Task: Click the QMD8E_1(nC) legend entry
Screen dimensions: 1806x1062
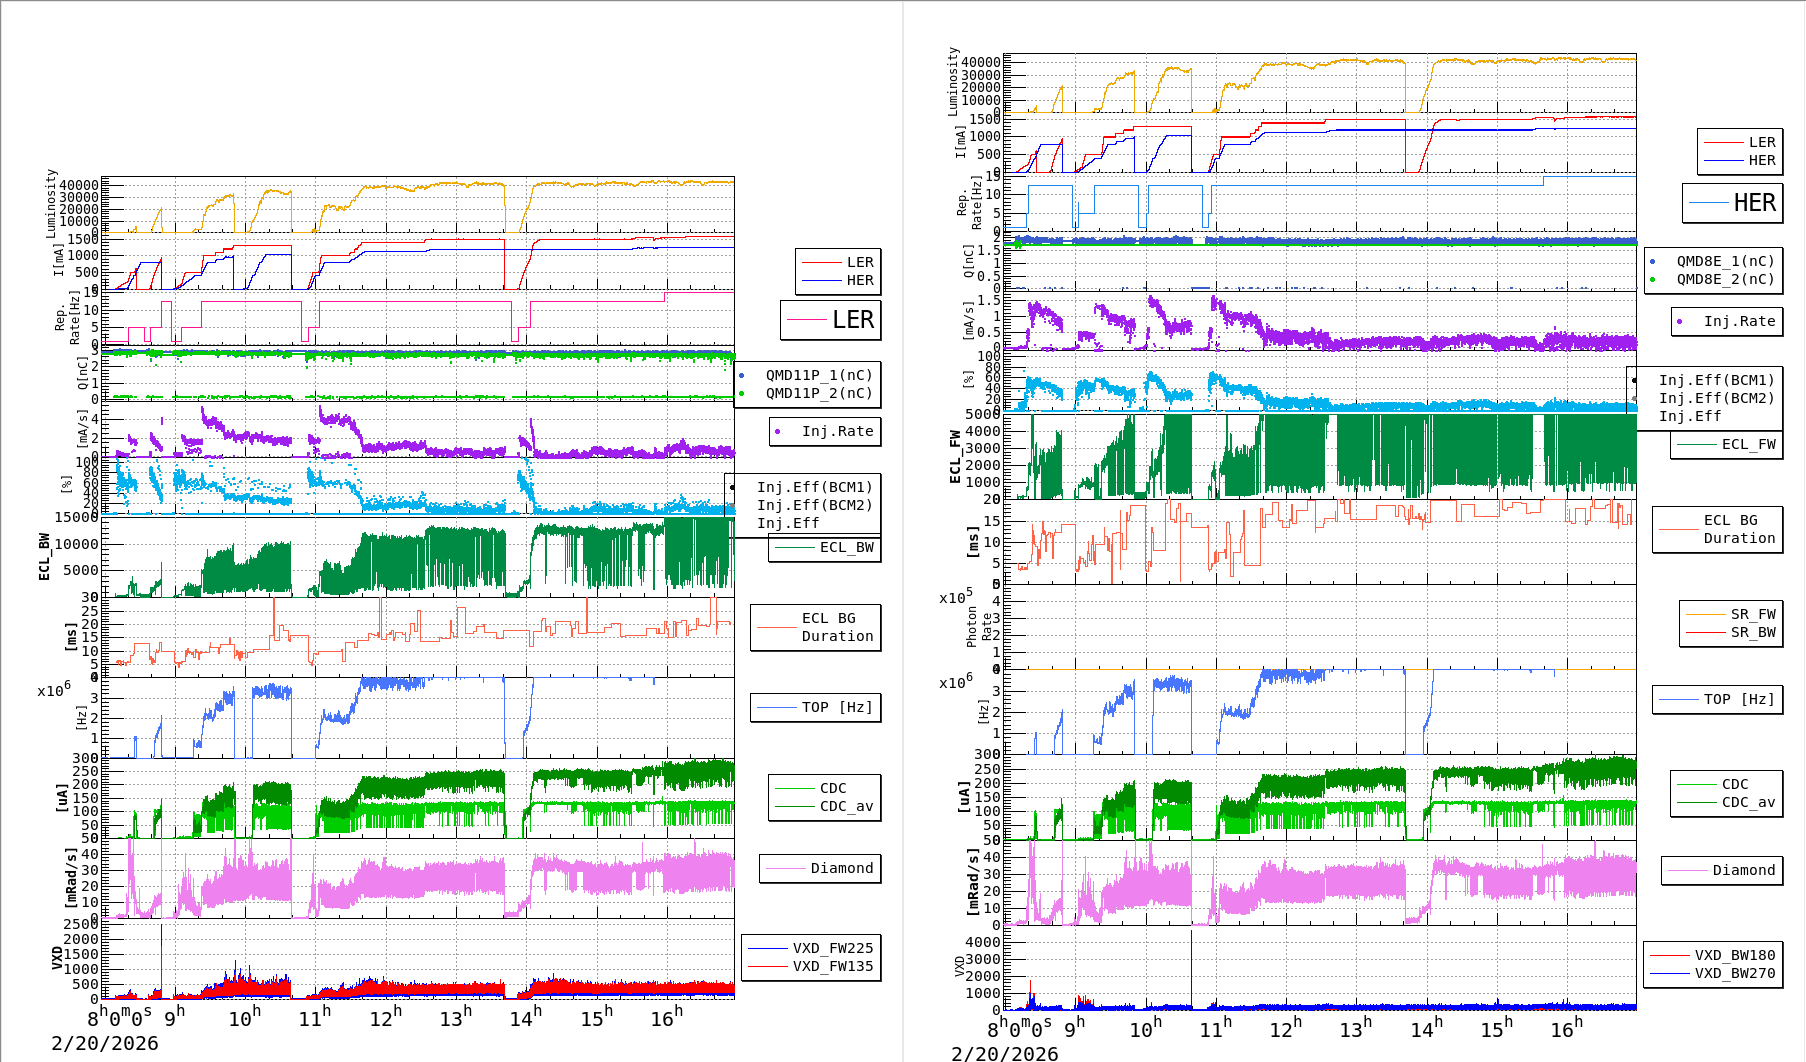Action: [x=1724, y=261]
